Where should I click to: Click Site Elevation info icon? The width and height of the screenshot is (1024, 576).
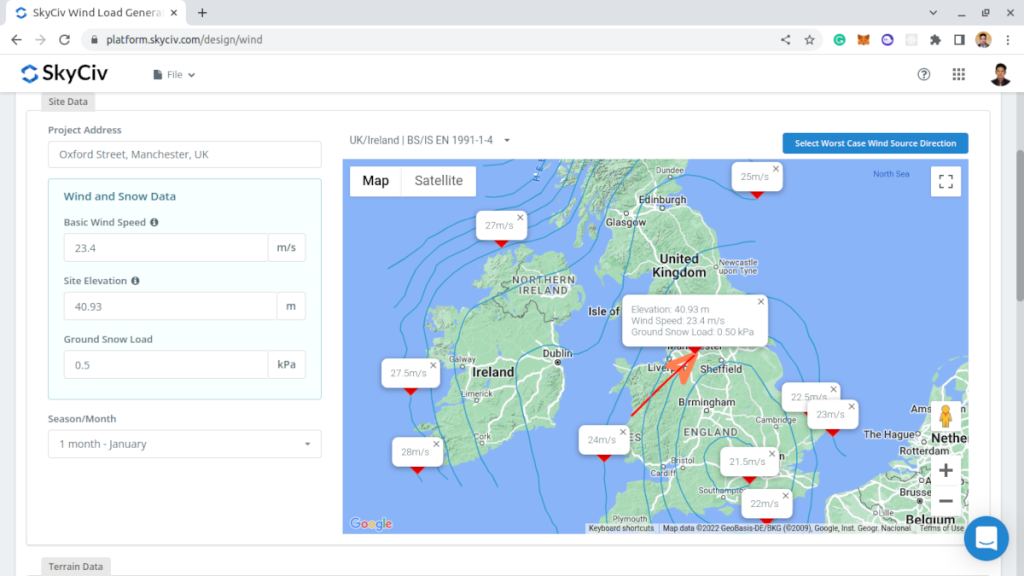coord(135,281)
